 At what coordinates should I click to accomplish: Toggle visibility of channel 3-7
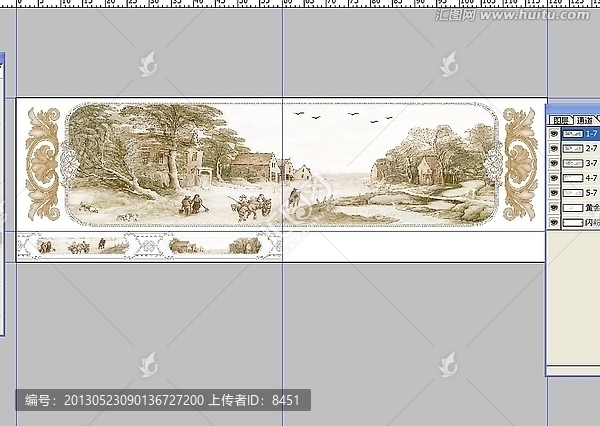click(x=554, y=163)
